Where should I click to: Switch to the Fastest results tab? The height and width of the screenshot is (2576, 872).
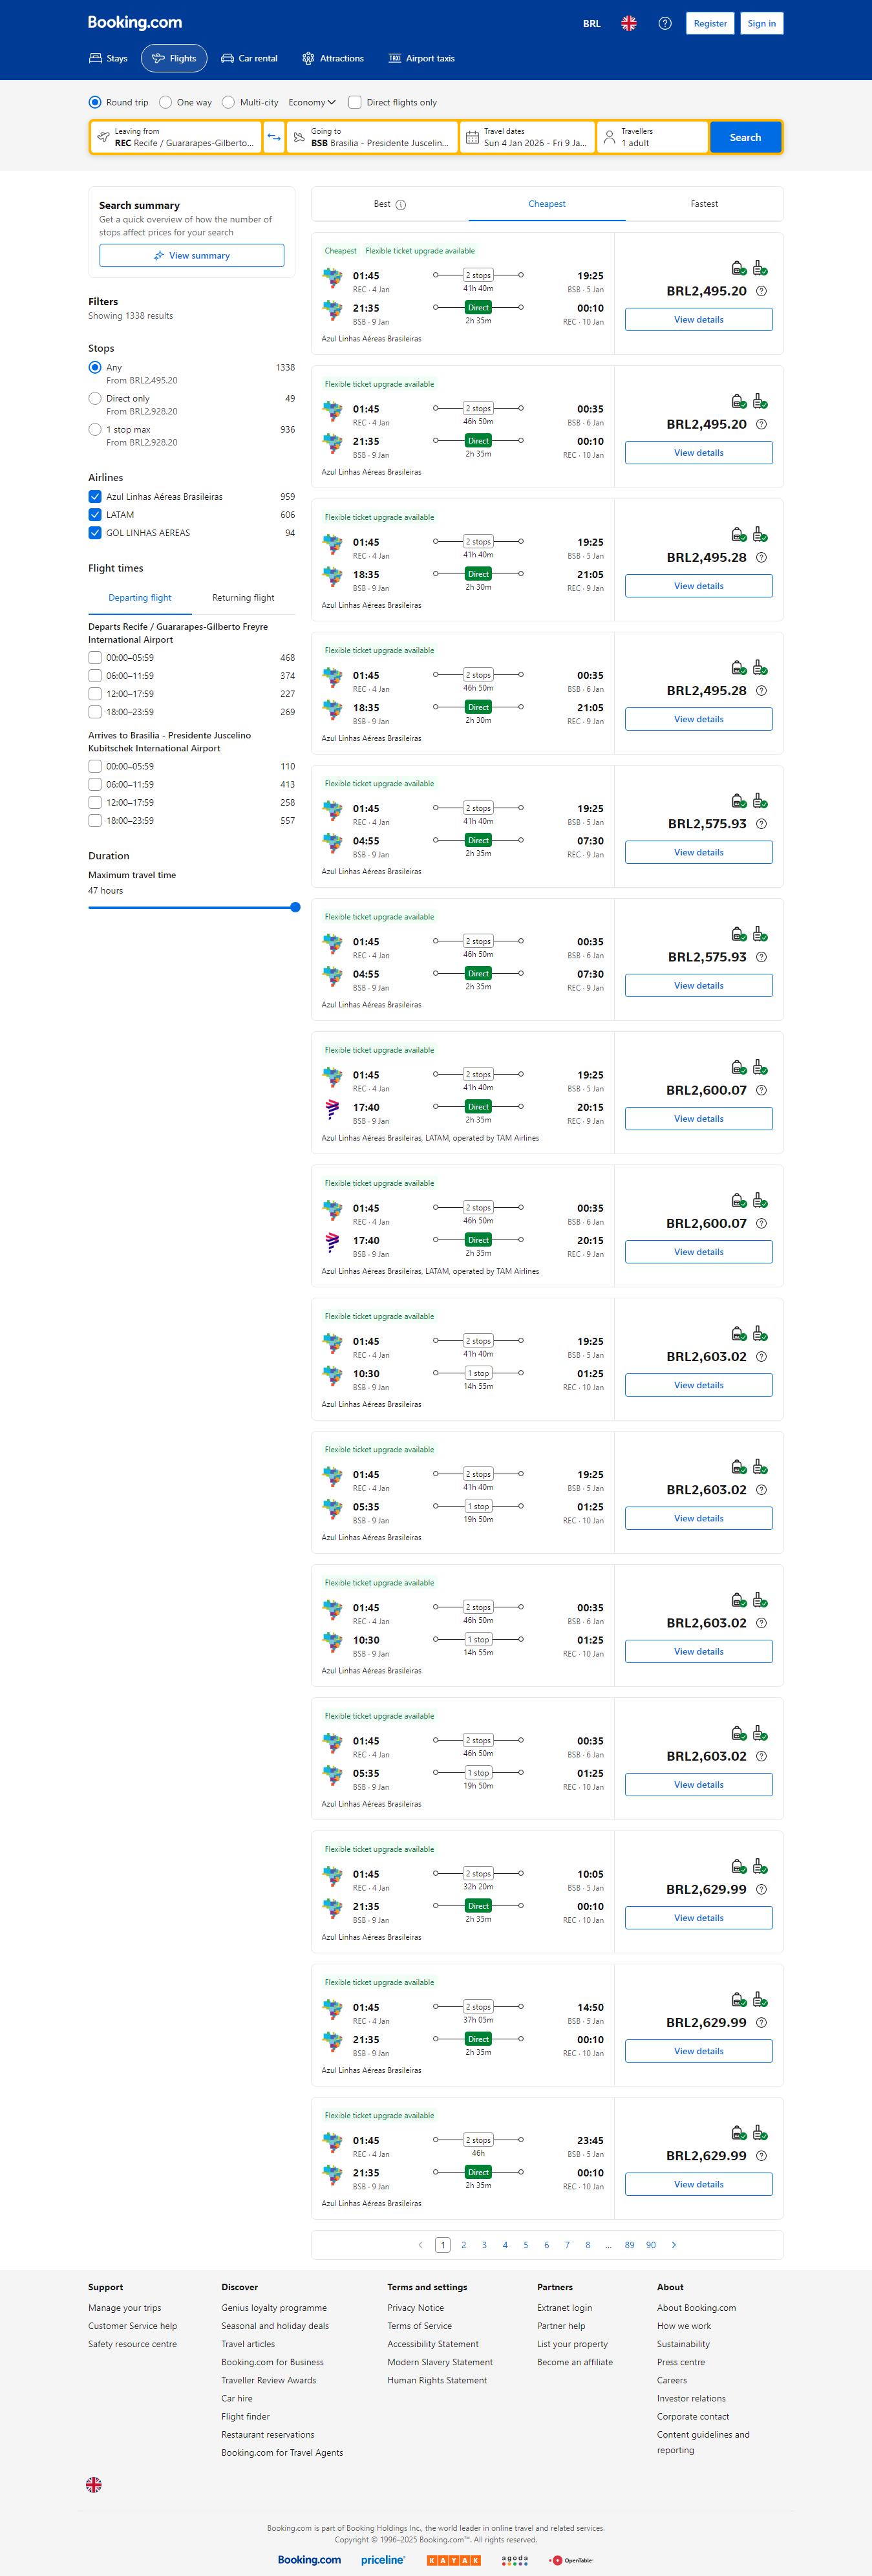pyautogui.click(x=704, y=204)
